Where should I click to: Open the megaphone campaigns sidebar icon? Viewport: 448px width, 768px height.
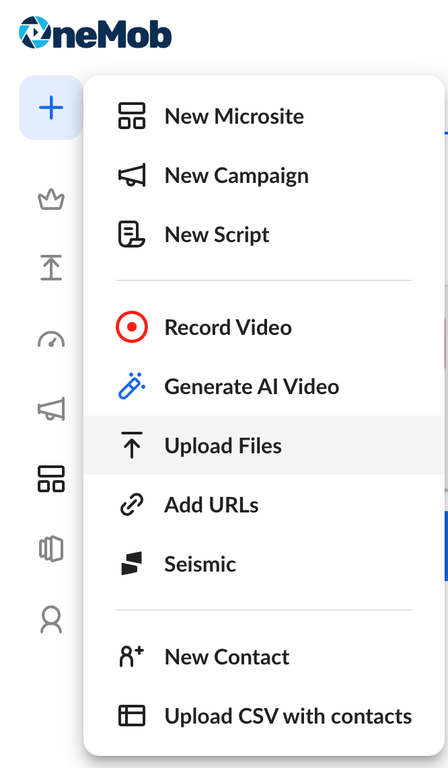(x=51, y=409)
